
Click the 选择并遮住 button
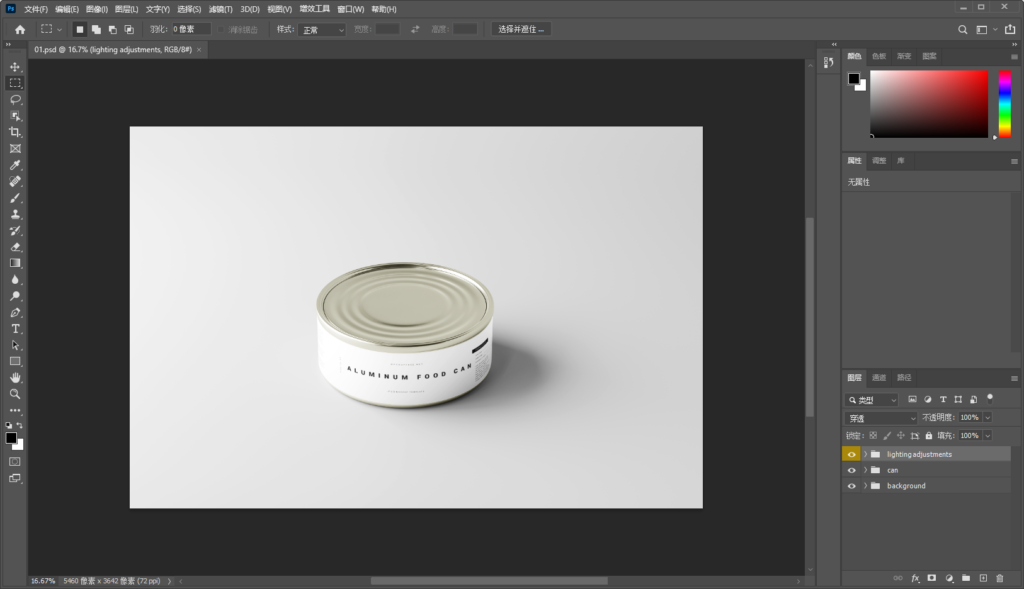coord(521,29)
